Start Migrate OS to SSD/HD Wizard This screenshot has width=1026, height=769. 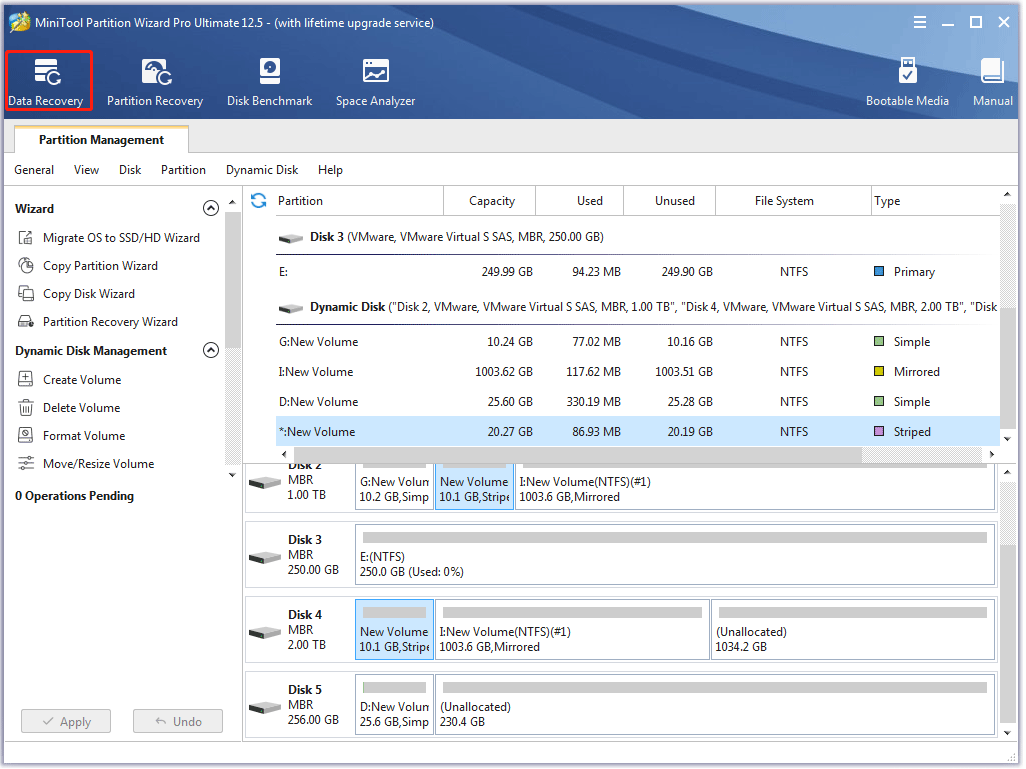click(121, 238)
